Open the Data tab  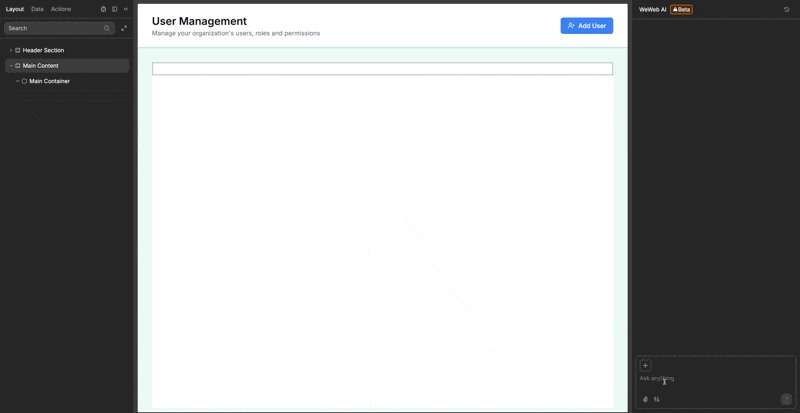(x=37, y=9)
